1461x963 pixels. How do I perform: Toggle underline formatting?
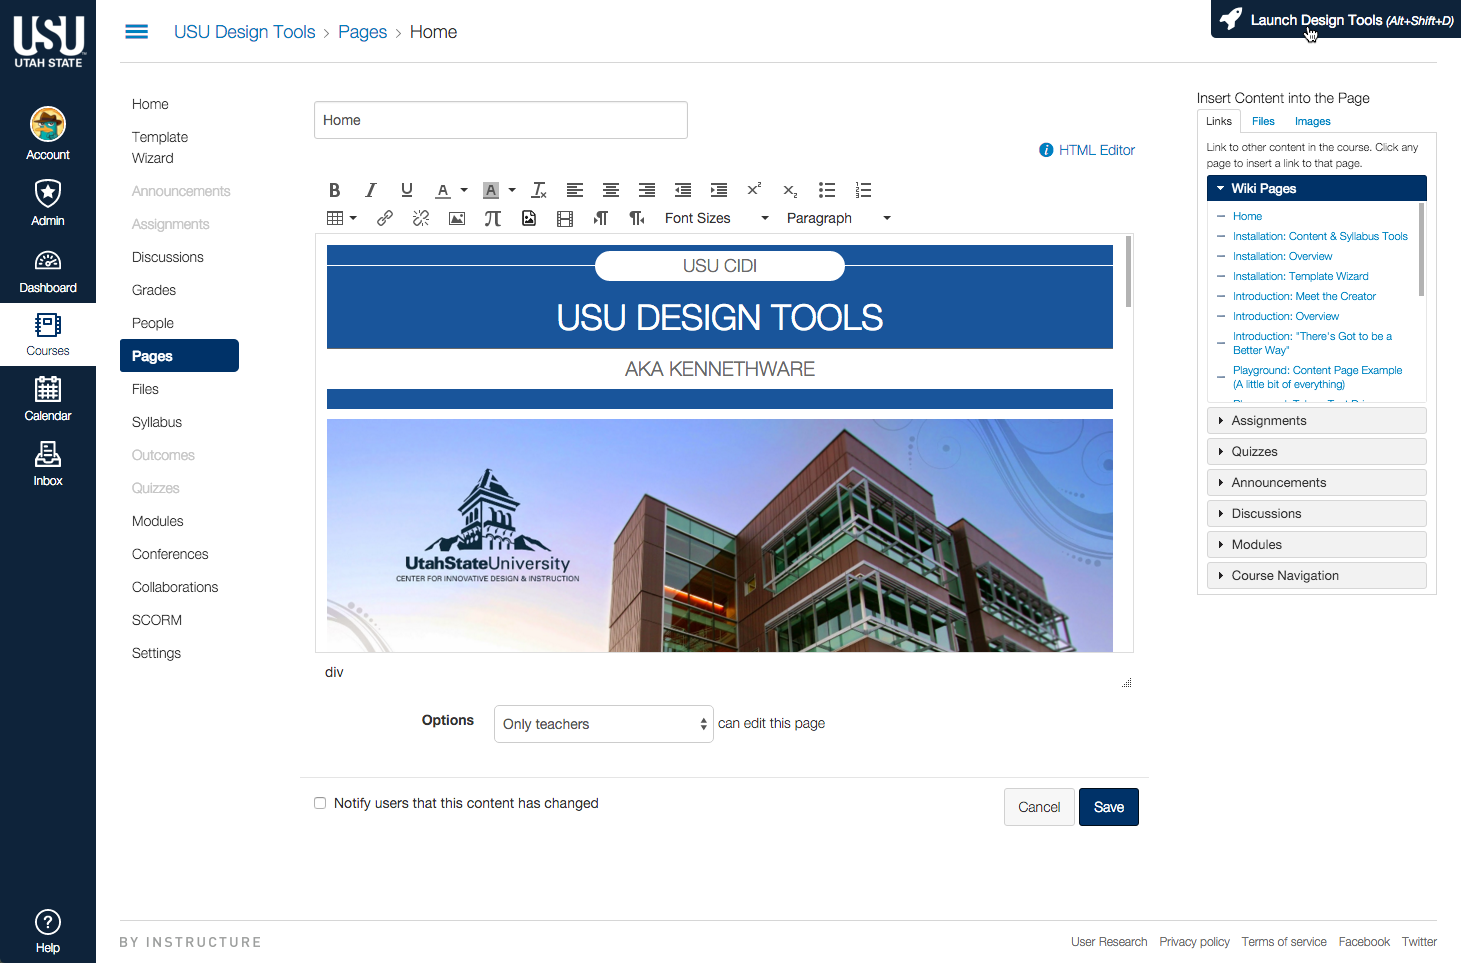(407, 190)
